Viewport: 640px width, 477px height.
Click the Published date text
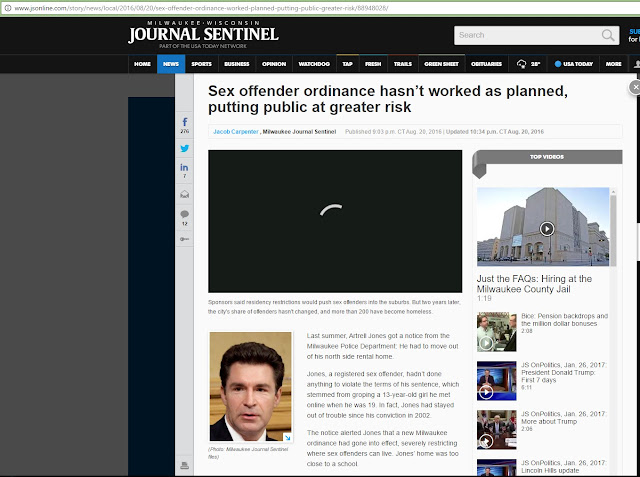point(393,132)
